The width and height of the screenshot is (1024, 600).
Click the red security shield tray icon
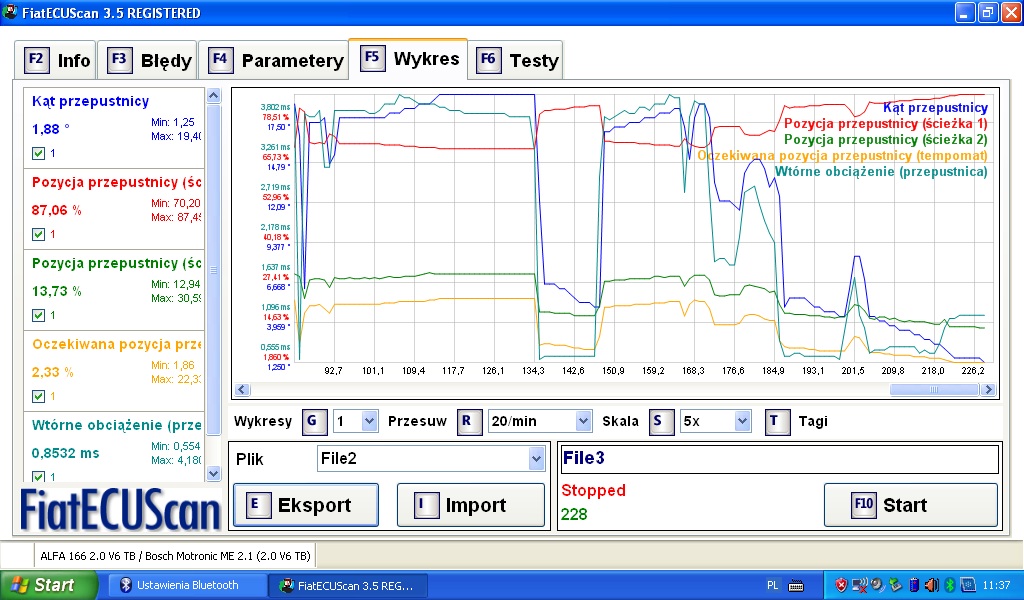point(842,585)
